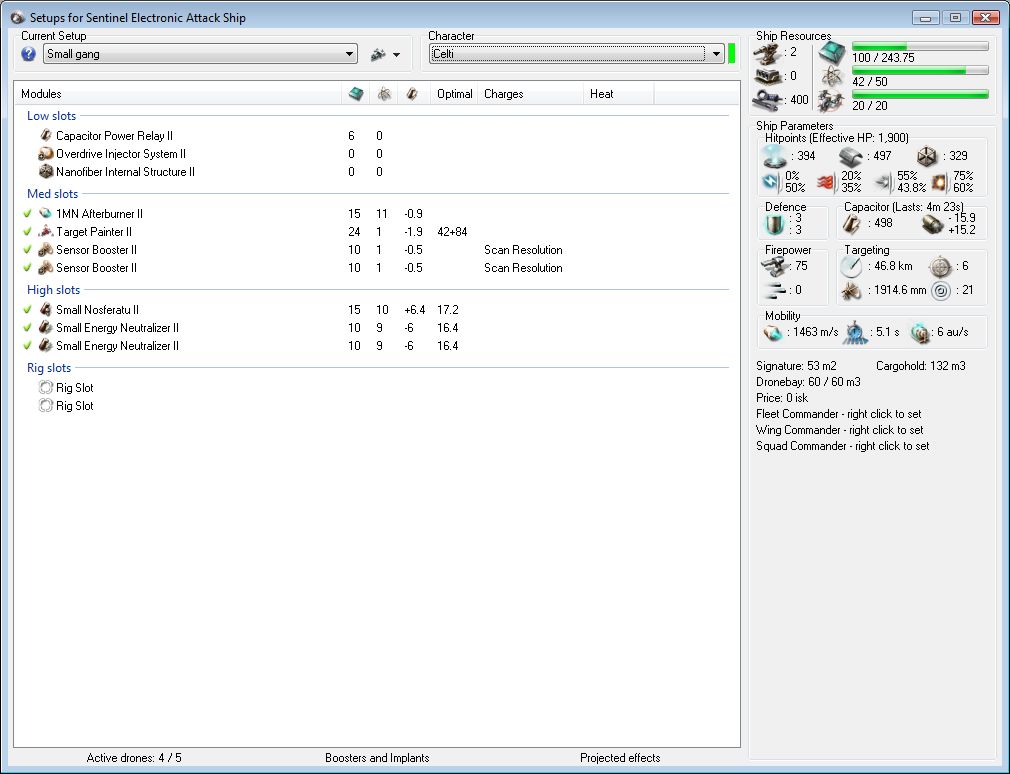
Task: Click the capacitor column header icon
Action: 412,94
